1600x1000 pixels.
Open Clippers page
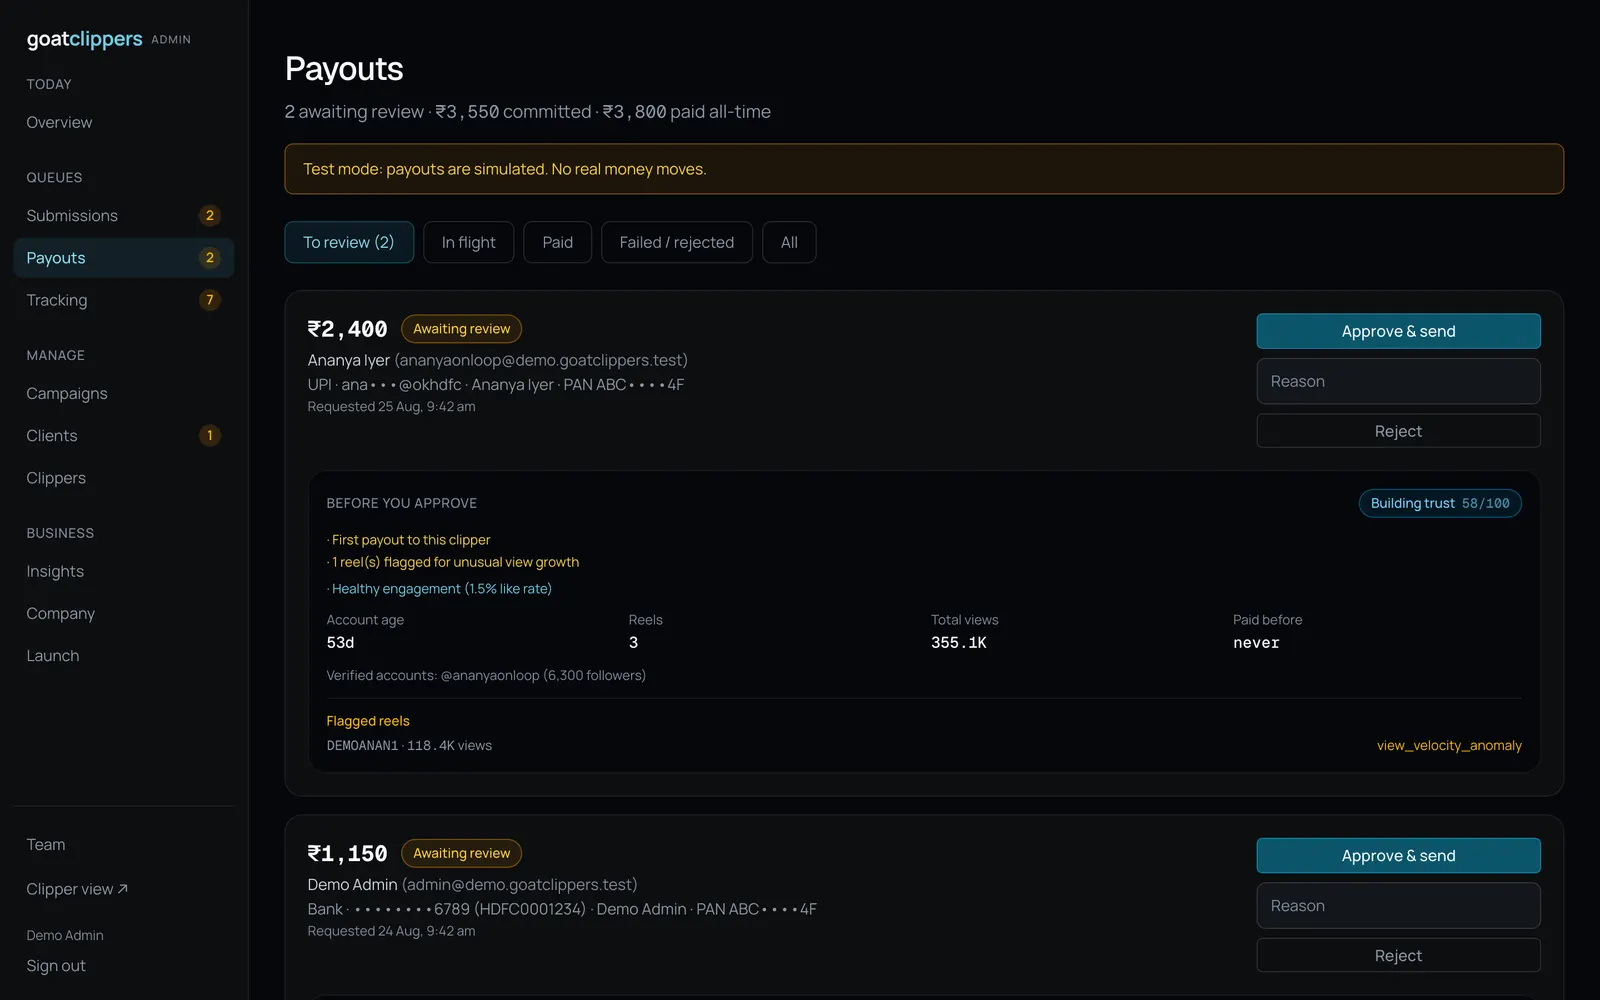tap(124, 478)
